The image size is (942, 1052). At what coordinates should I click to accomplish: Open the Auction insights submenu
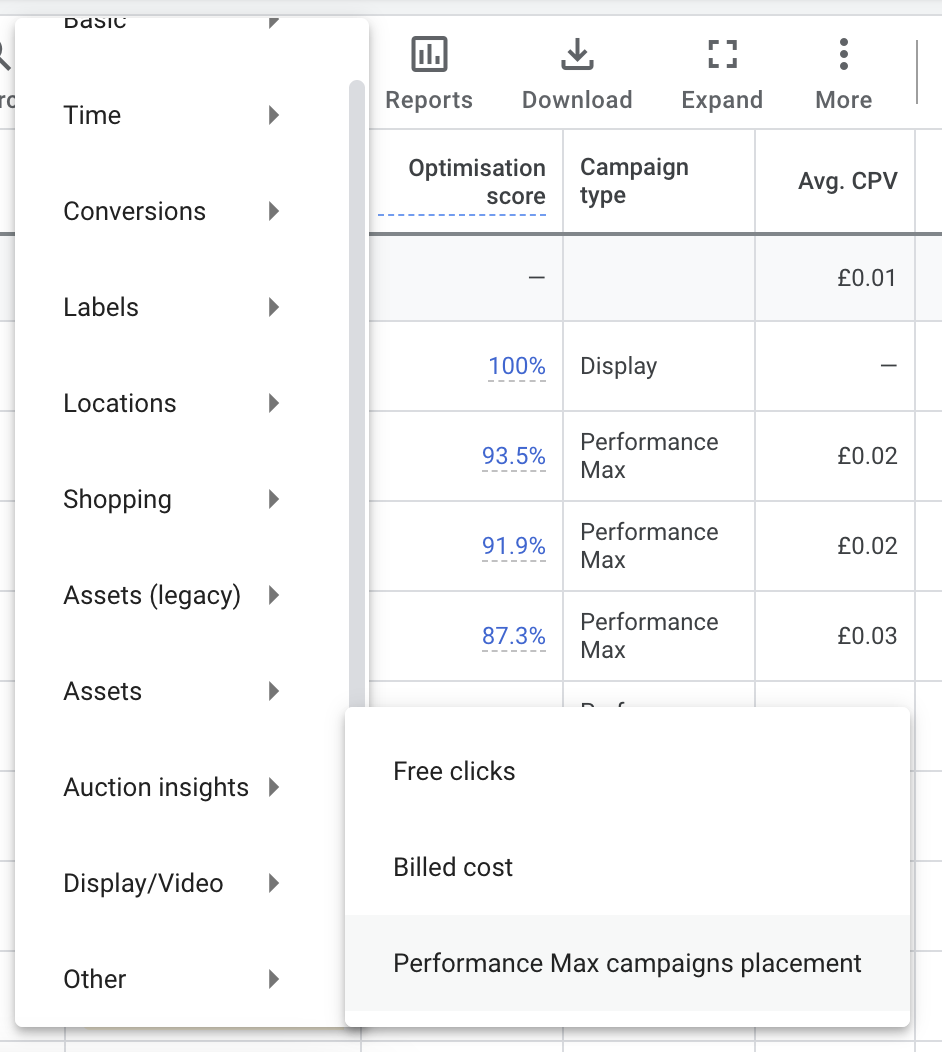pyautogui.click(x=156, y=787)
